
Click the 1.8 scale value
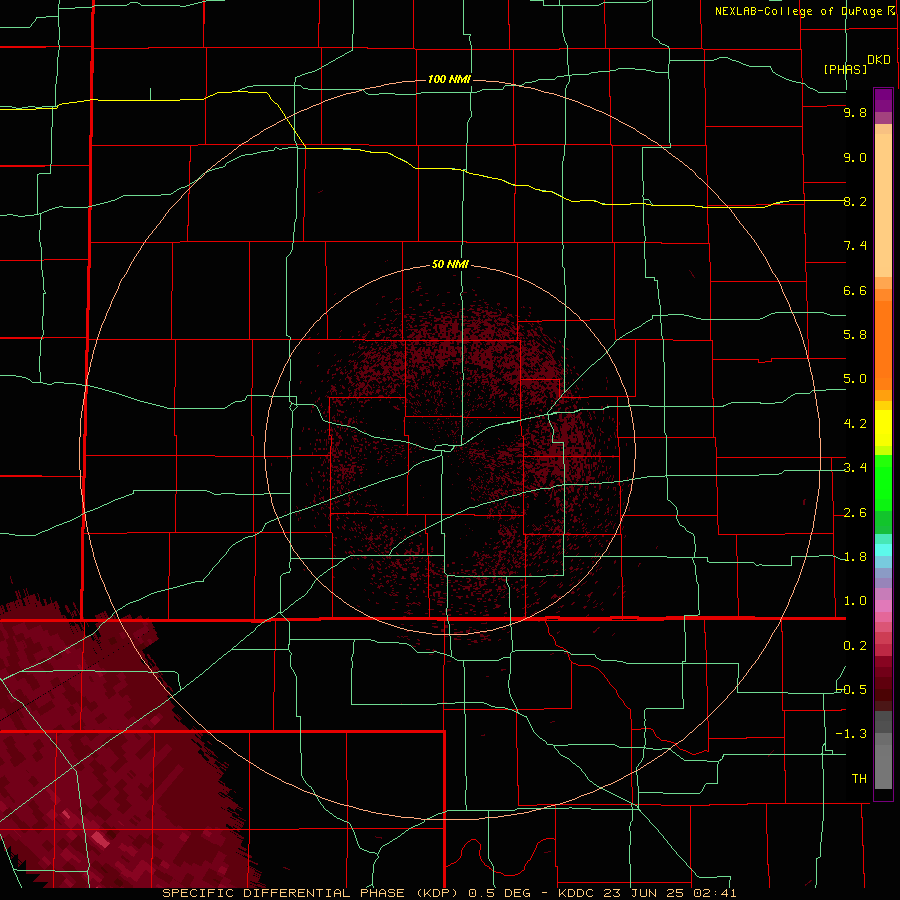click(855, 557)
